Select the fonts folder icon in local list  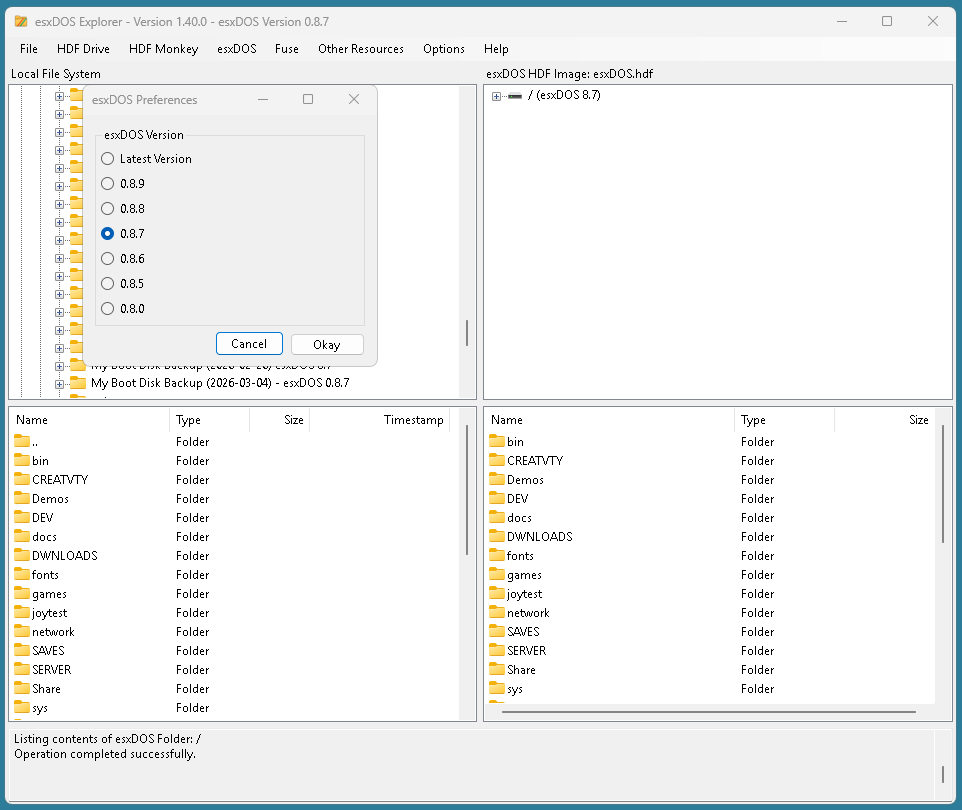tap(22, 574)
